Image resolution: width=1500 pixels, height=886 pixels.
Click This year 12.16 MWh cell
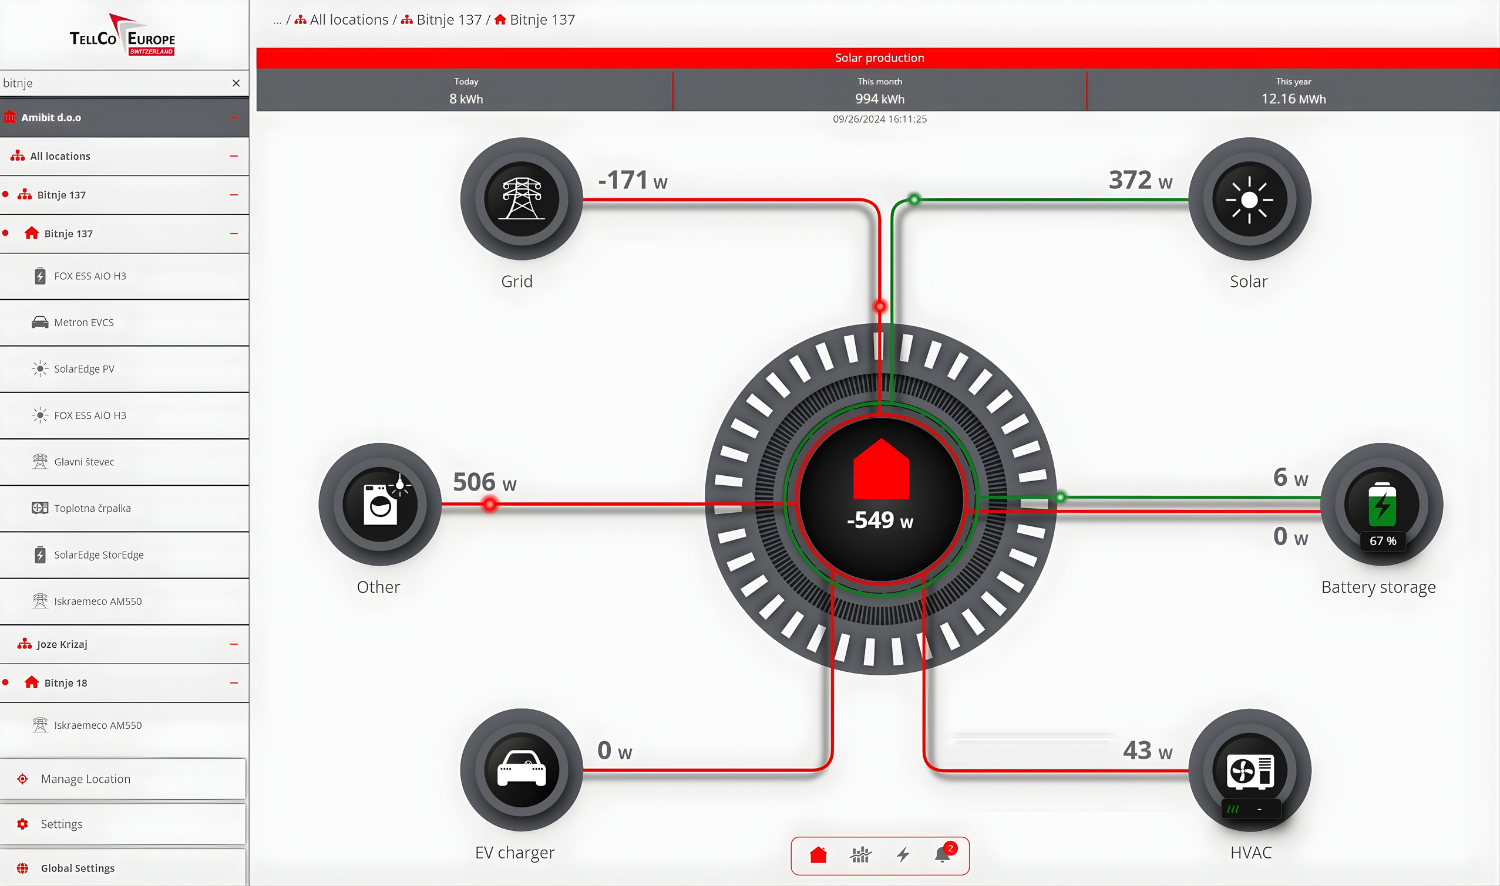coord(1293,91)
